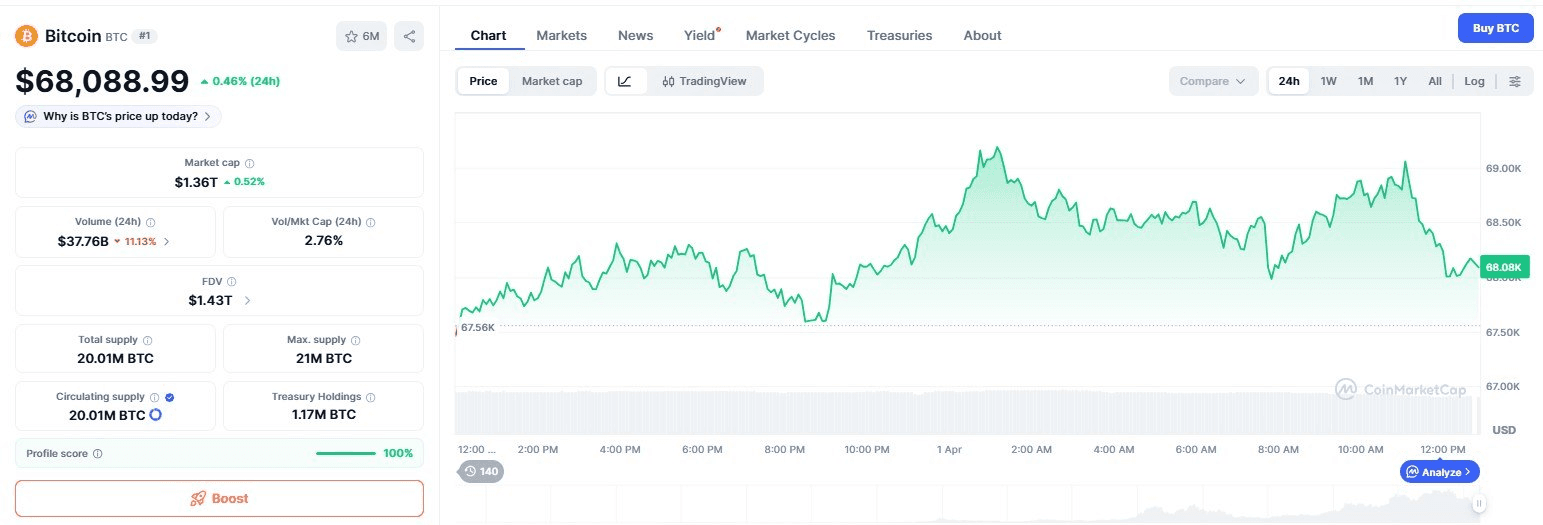Click the chart range slider handle
The image size is (1543, 525).
point(1478,503)
